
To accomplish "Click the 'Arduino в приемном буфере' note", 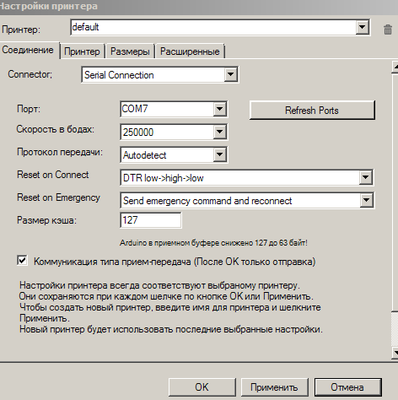I will (213, 243).
